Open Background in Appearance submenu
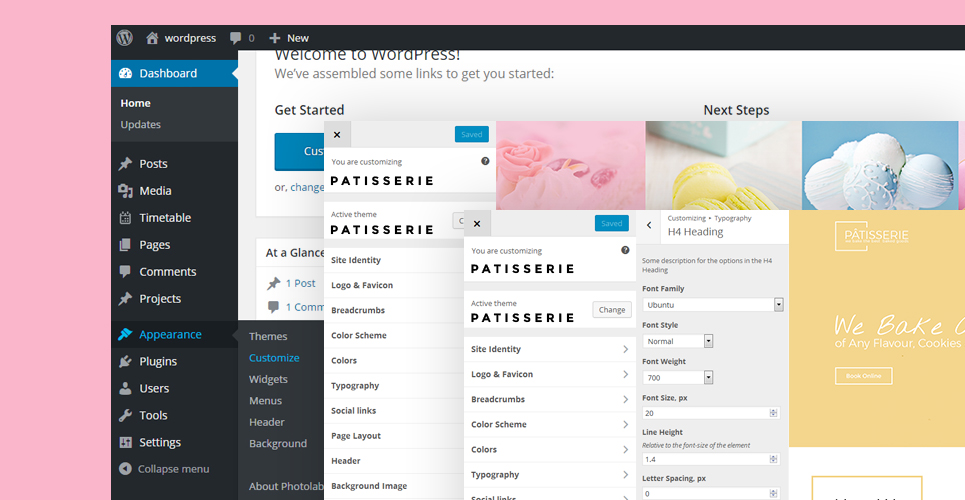Viewport: 965px width, 500px height. coord(278,443)
